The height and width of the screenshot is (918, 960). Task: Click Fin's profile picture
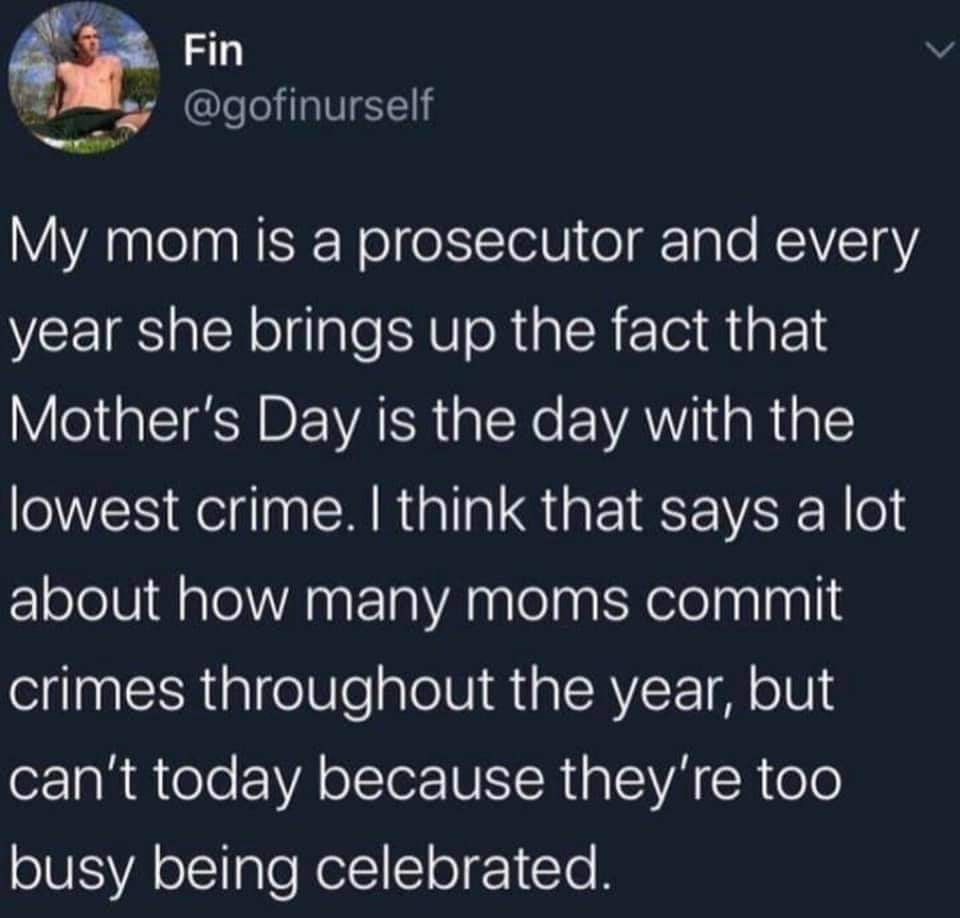tap(85, 79)
